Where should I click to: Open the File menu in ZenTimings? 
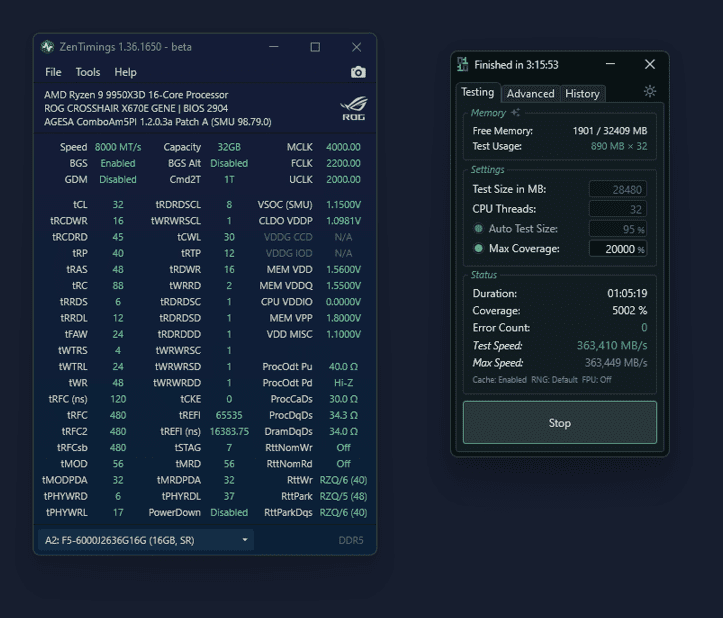pos(53,72)
